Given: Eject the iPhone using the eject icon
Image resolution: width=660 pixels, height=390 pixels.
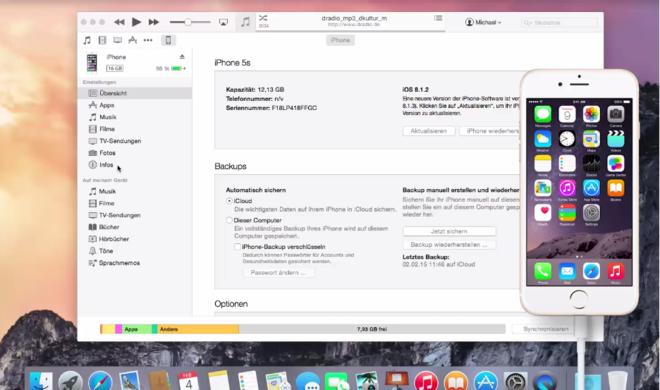Looking at the screenshot, I should [x=182, y=56].
